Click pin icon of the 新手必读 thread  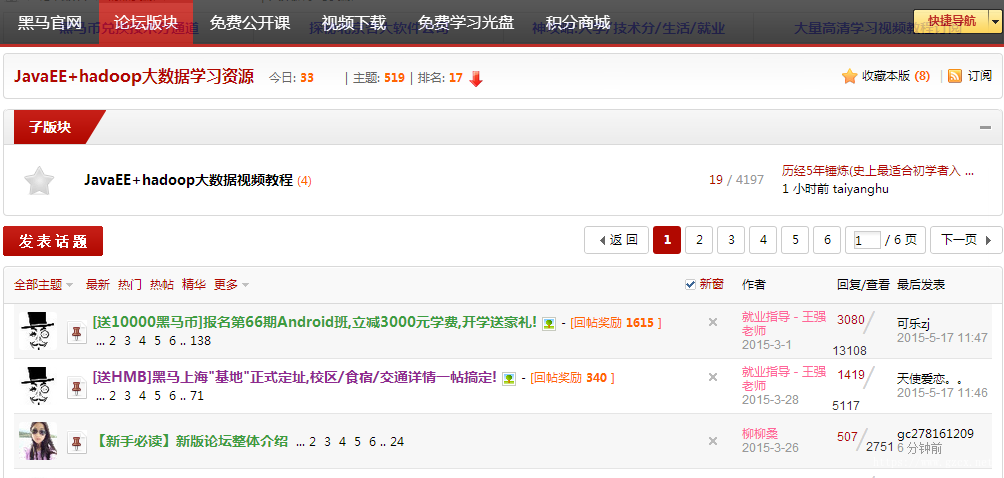click(76, 442)
